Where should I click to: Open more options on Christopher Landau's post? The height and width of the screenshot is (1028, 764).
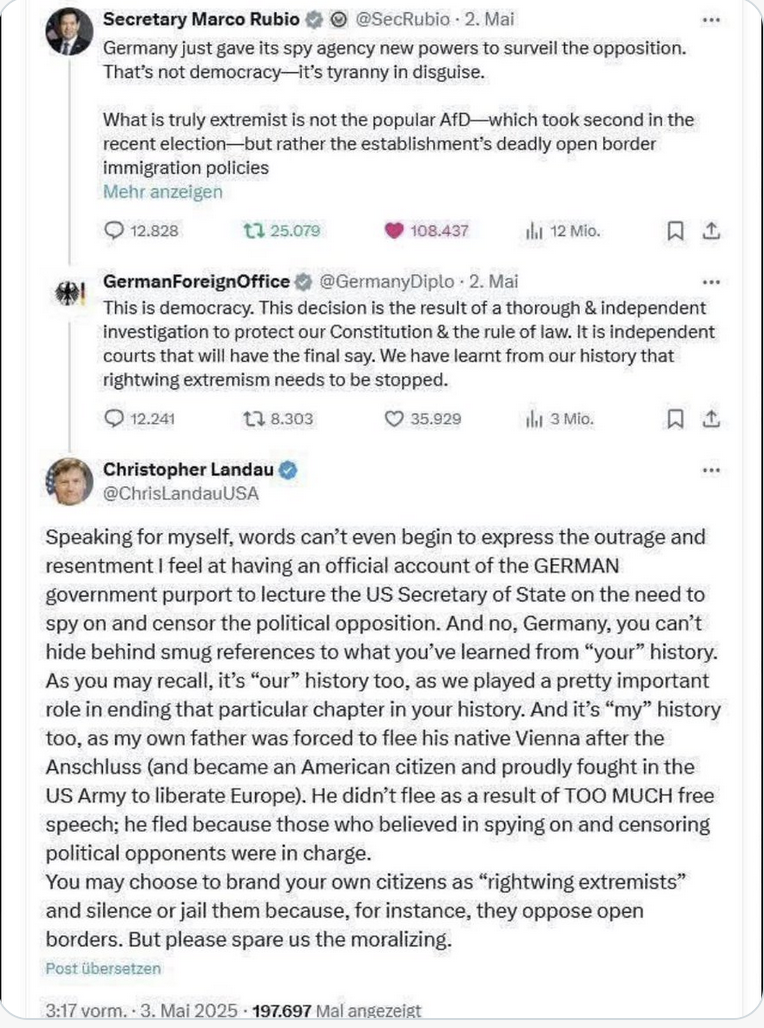click(x=711, y=470)
